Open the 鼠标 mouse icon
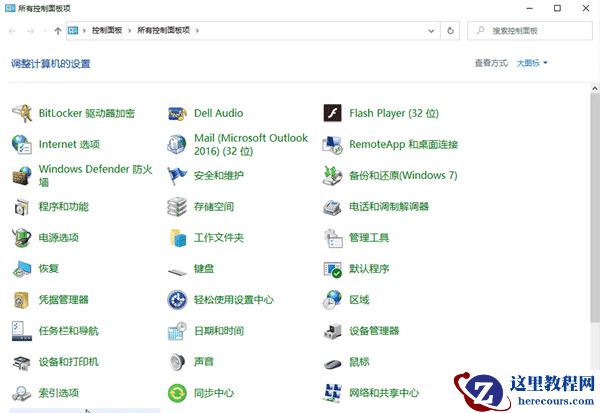This screenshot has height=413, width=600. click(x=333, y=363)
